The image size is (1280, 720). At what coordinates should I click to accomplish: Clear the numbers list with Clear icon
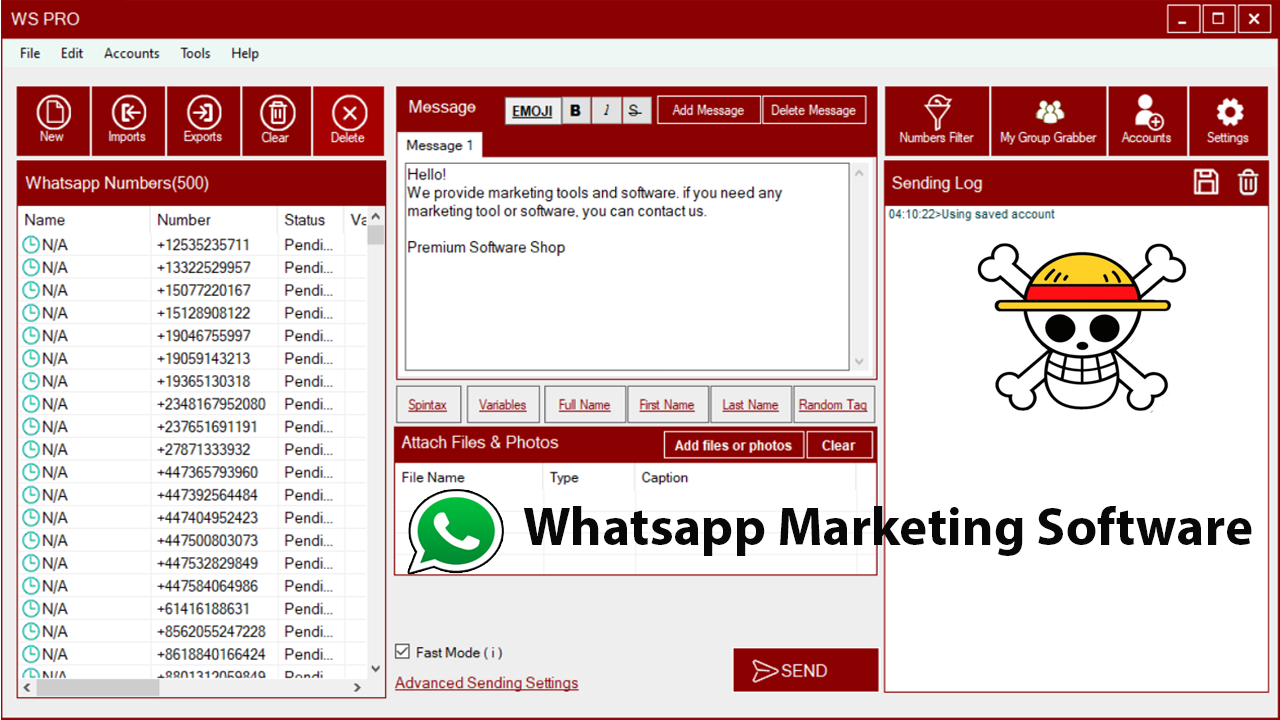click(276, 120)
